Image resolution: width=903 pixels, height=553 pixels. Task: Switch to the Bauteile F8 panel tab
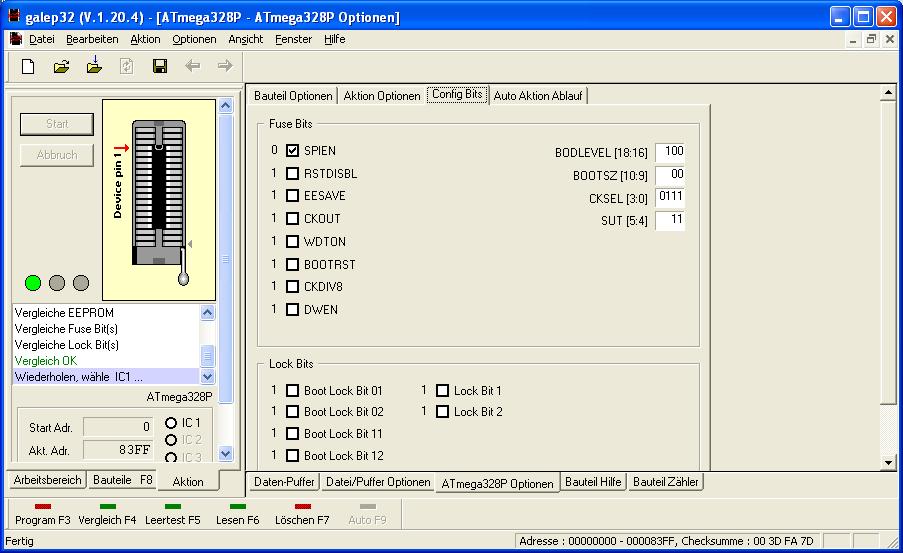coord(123,480)
